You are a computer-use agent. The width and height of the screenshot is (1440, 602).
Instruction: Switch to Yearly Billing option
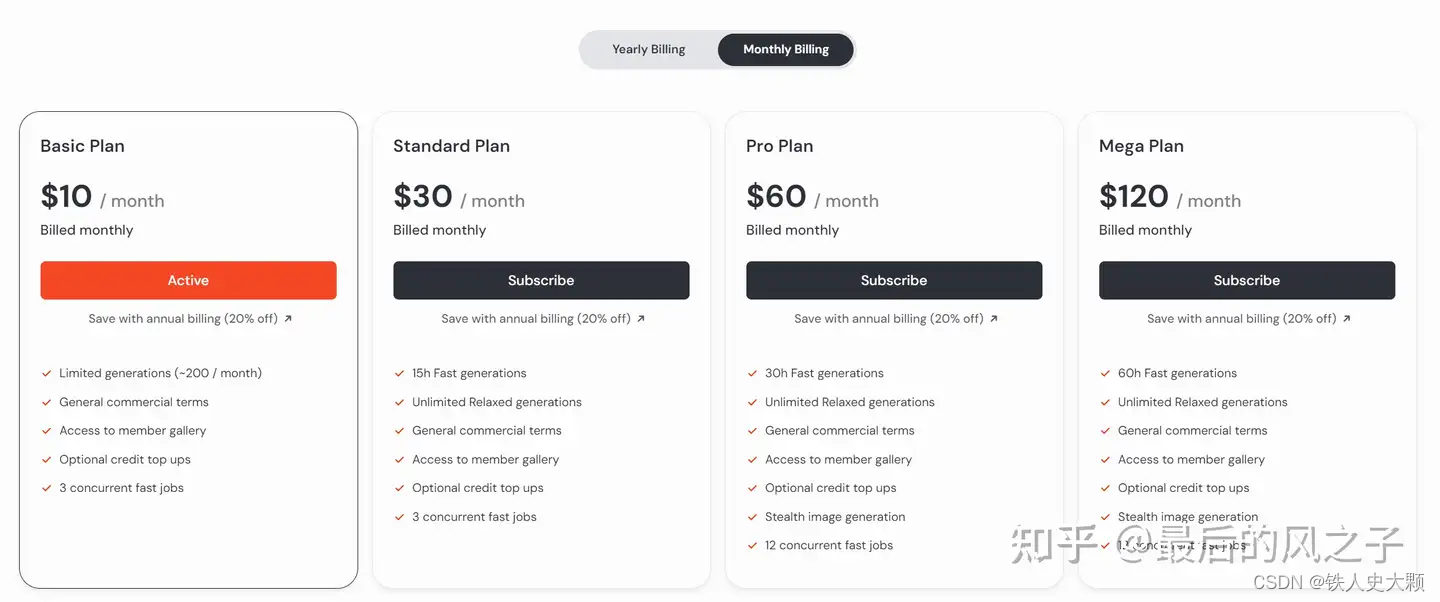coord(649,49)
